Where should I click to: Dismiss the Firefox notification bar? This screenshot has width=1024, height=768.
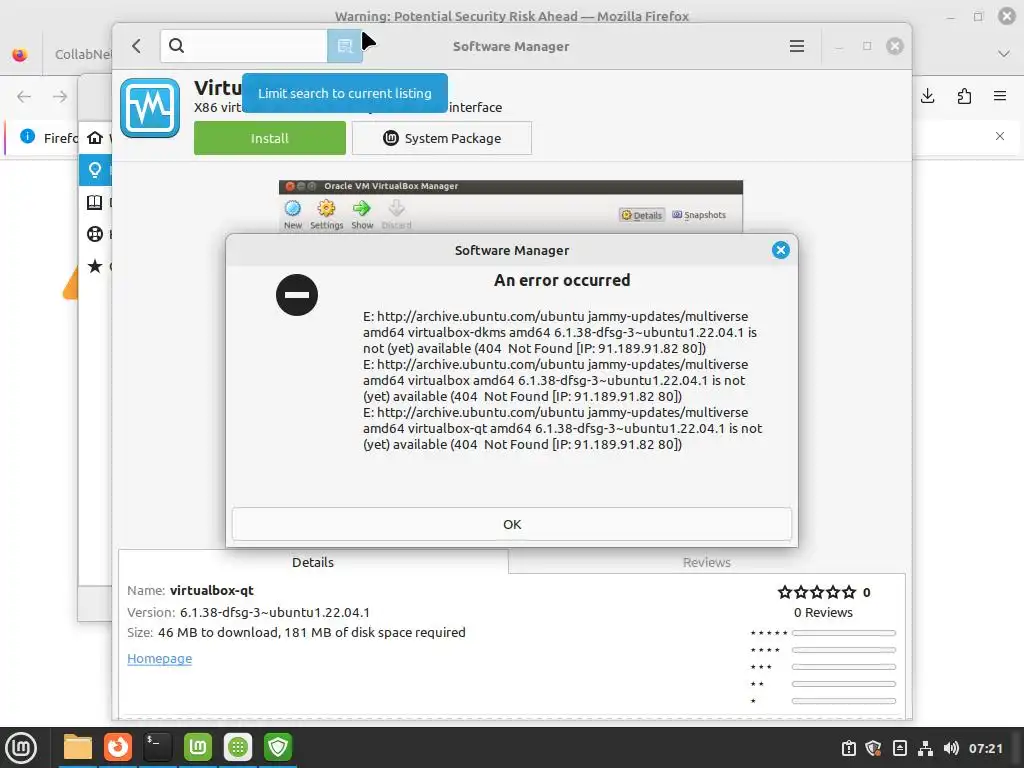click(1000, 136)
